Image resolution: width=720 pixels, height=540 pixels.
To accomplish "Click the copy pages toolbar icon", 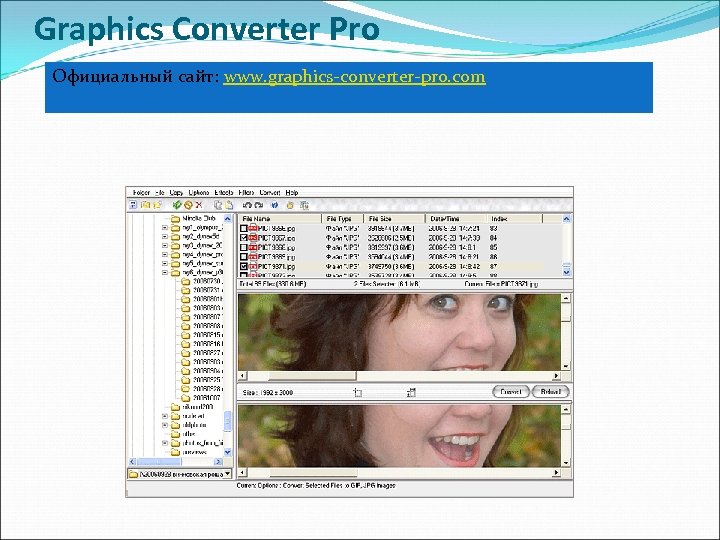I will point(218,205).
